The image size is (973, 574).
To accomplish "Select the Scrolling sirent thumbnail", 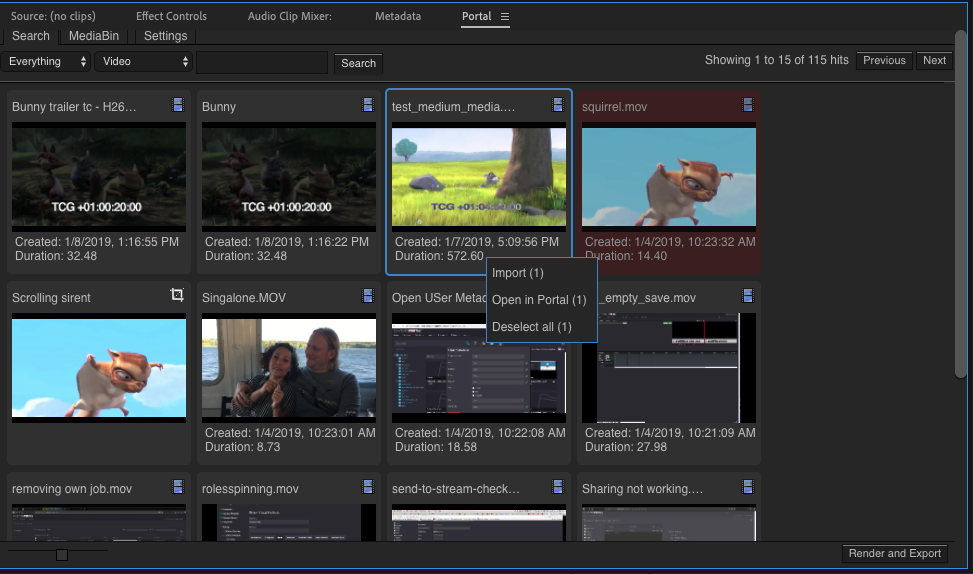I will [x=99, y=368].
